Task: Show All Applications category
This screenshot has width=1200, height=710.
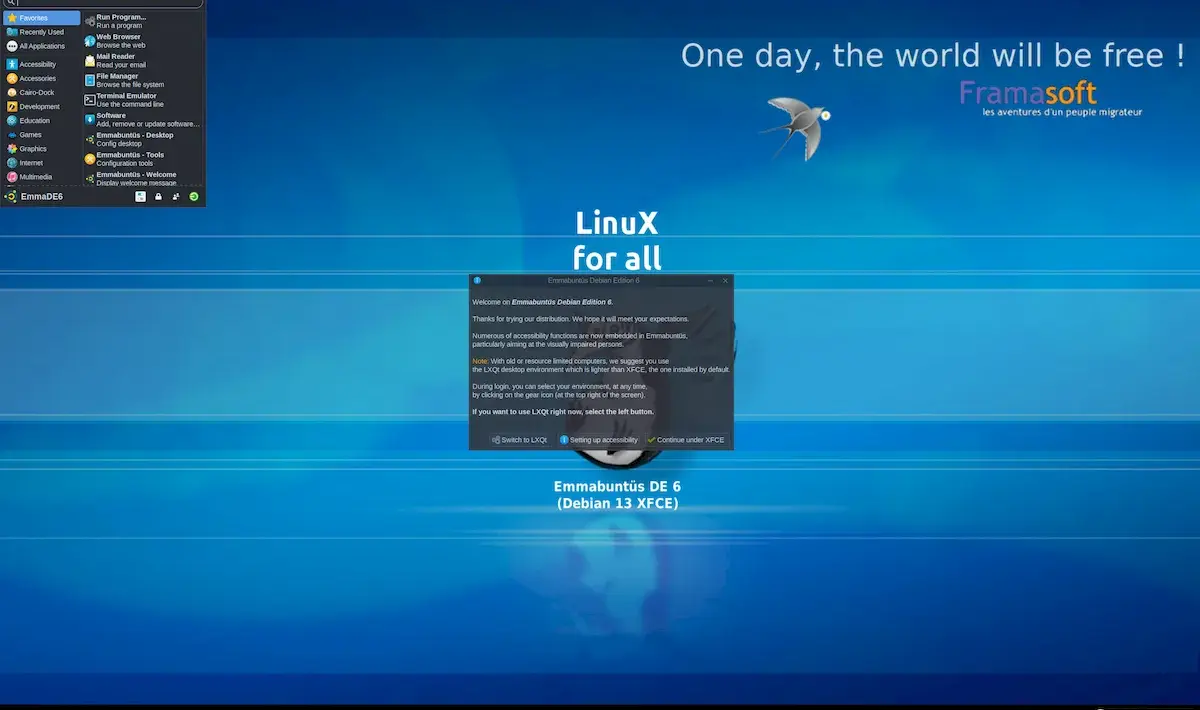Action: [42, 46]
